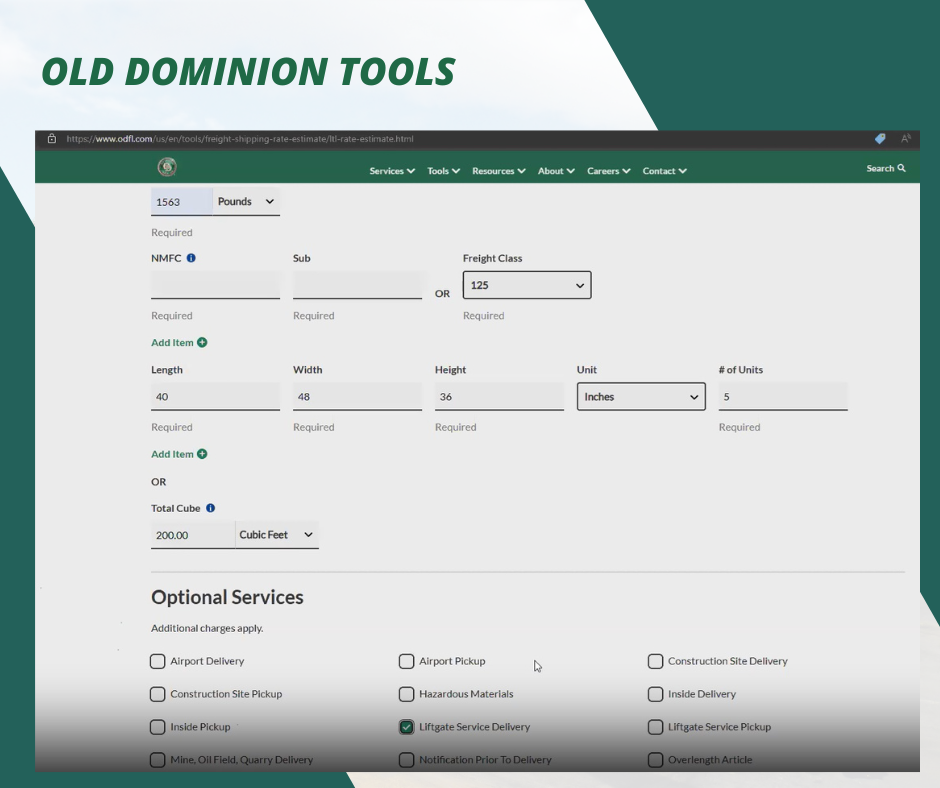Click Add Item plus below Length row
This screenshot has height=788, width=940.
pos(202,454)
